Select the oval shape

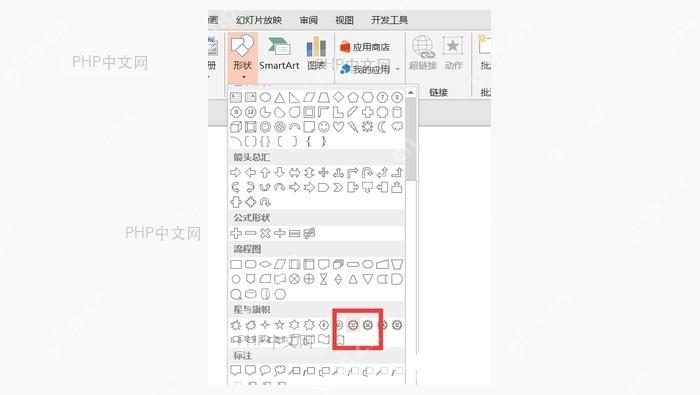coord(265,97)
